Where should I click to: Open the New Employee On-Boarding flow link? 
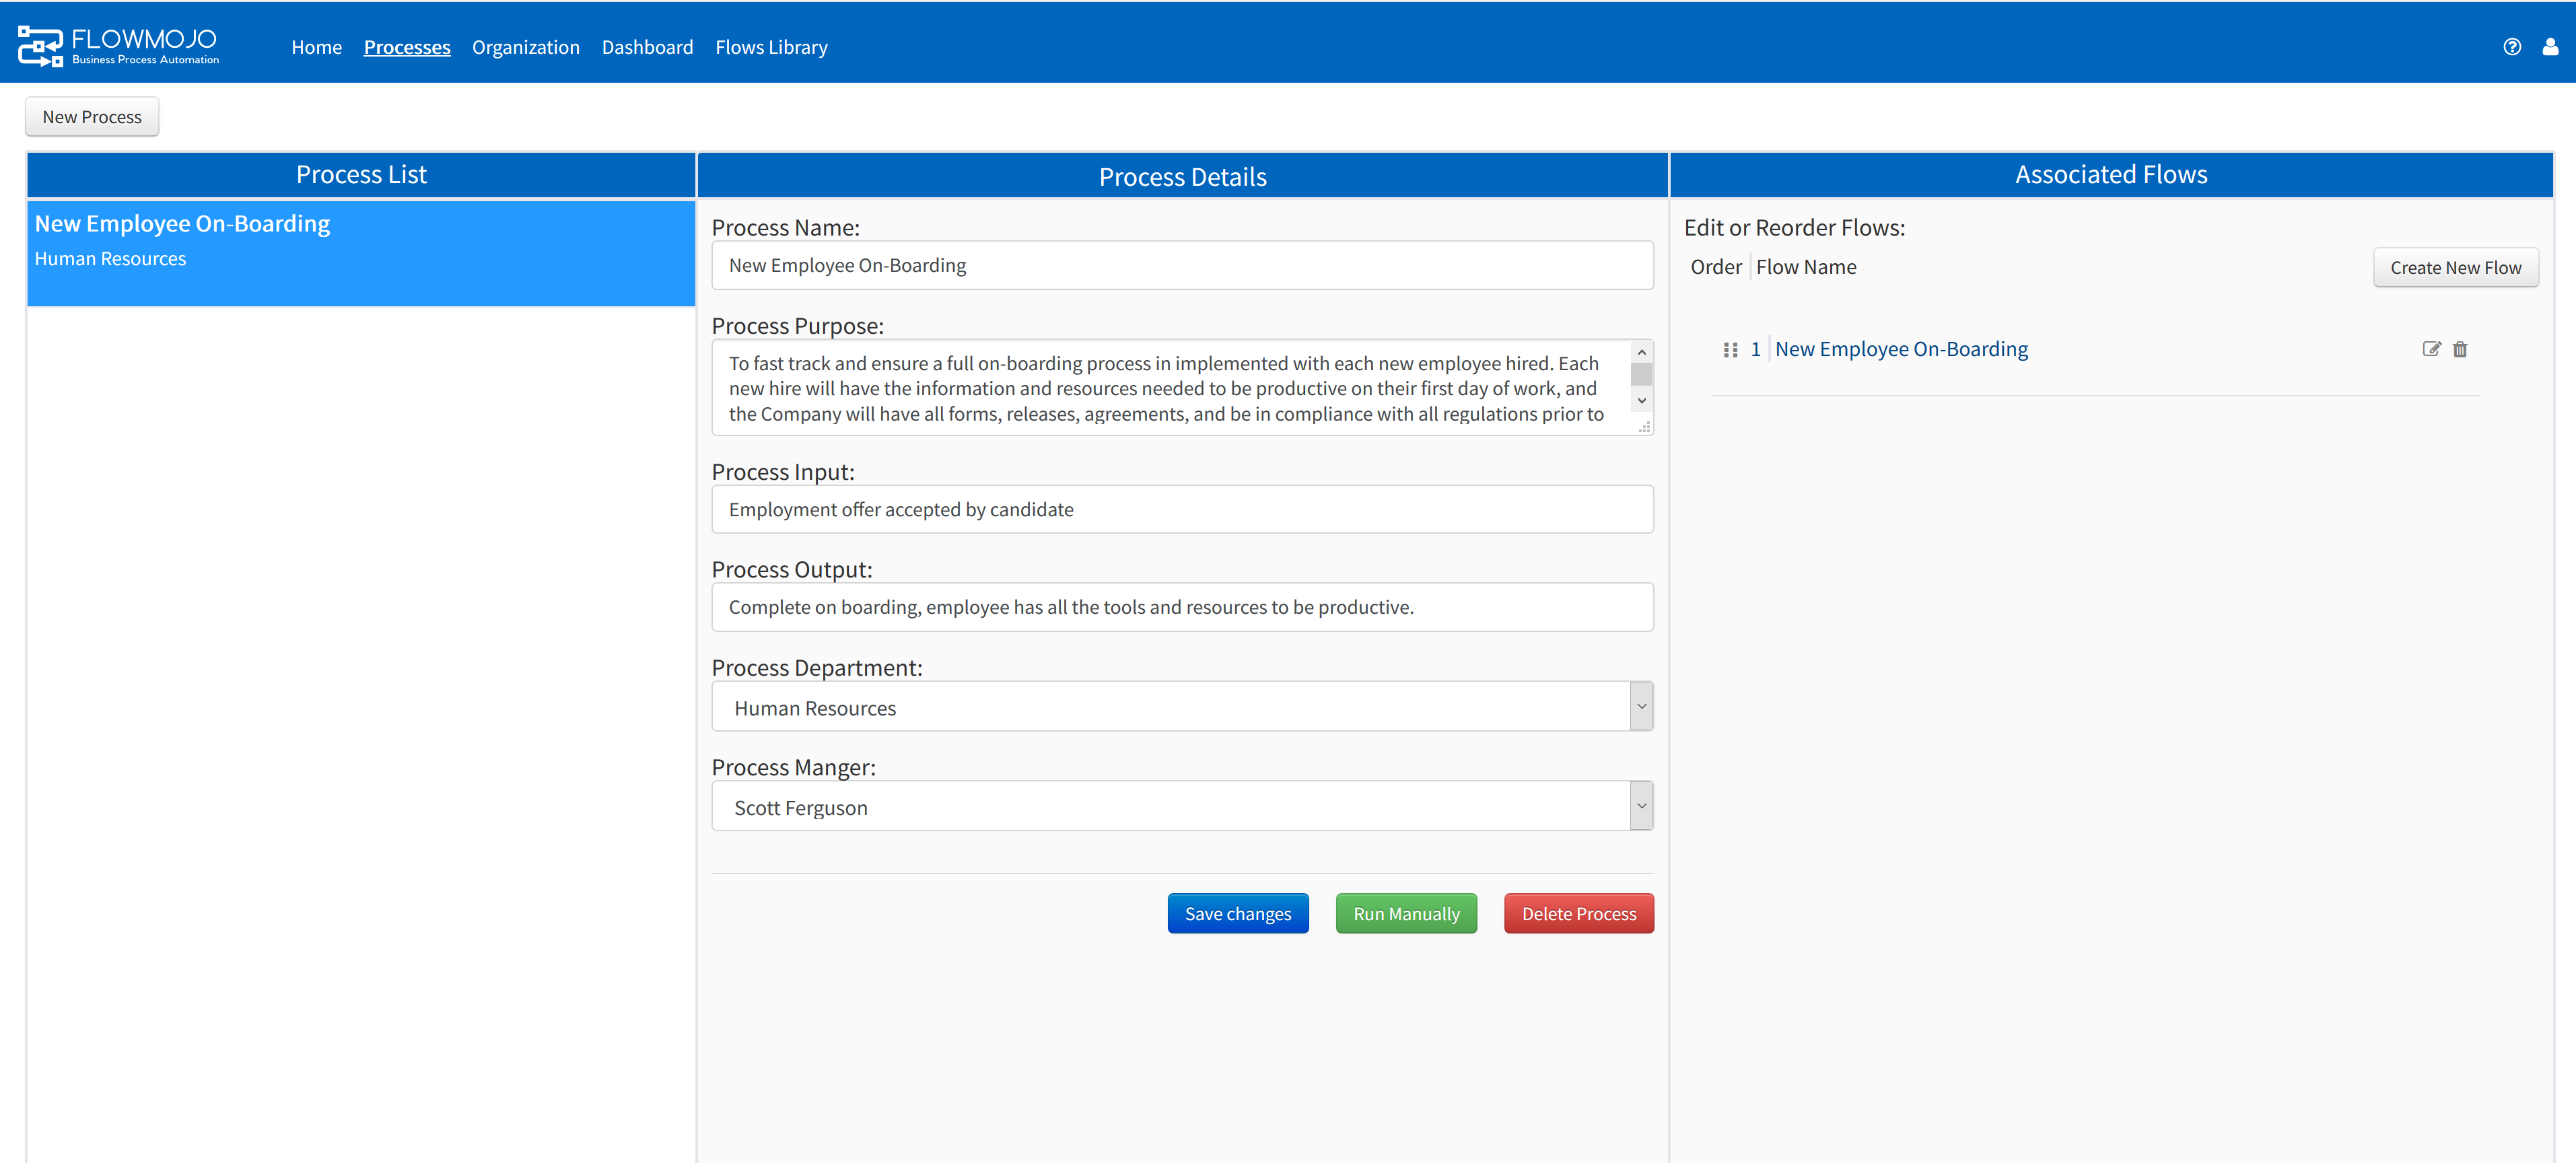coord(1901,349)
